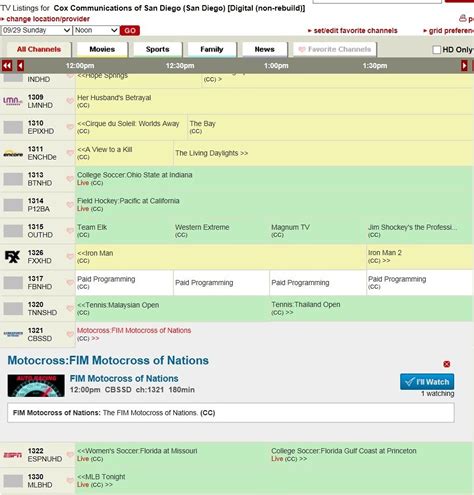Open Tennis Thailand Open listing
Viewport: 474px width, 495px height.
pyautogui.click(x=306, y=305)
